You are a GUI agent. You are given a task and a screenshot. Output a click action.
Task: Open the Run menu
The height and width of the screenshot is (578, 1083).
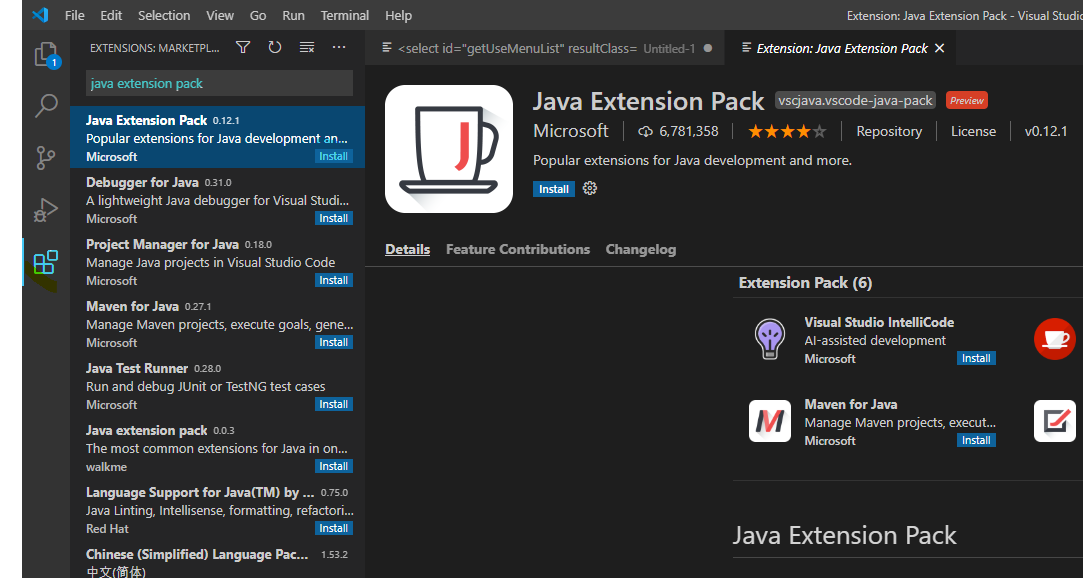pyautogui.click(x=294, y=15)
